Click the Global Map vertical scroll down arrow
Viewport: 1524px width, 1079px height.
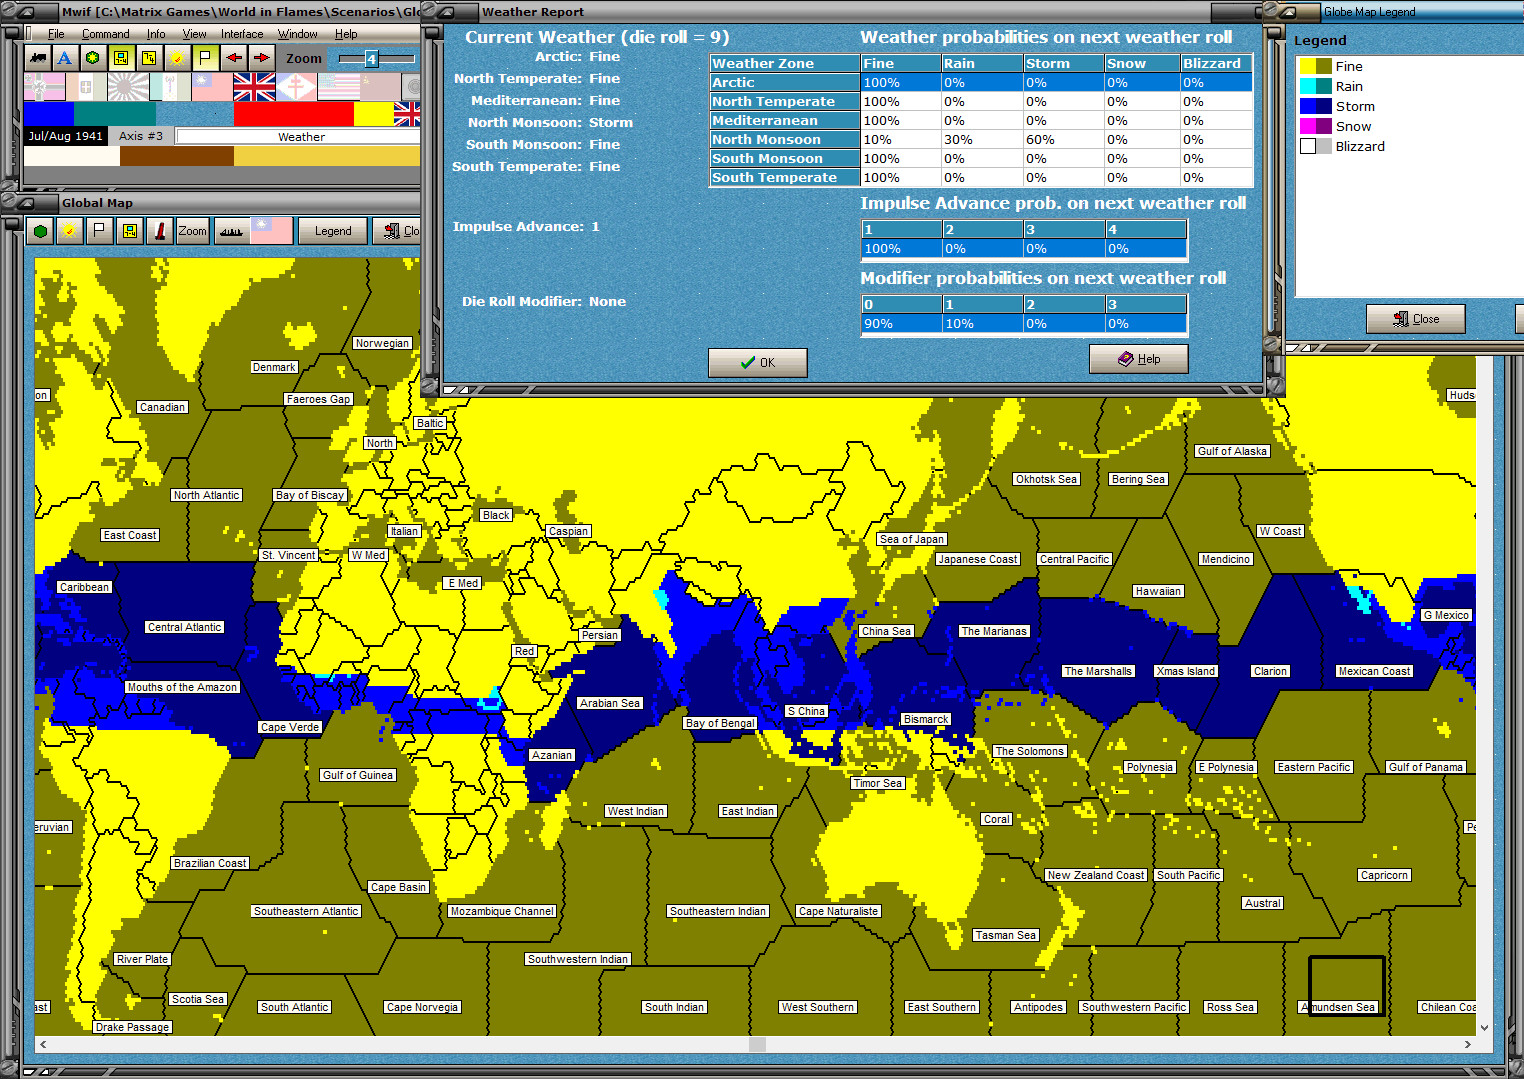1484,1027
